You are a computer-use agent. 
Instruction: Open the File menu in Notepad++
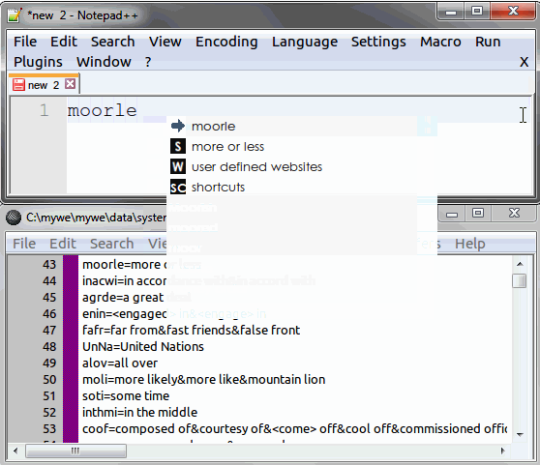click(x=25, y=42)
